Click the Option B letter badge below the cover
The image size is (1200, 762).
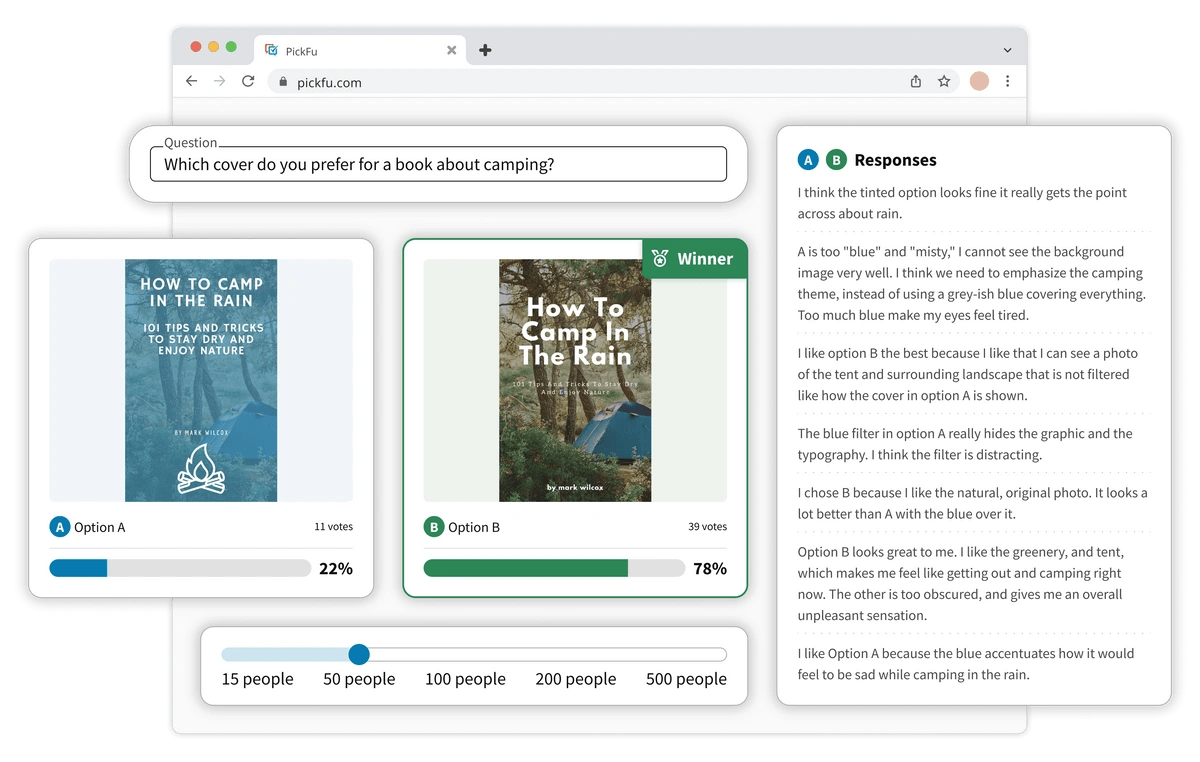(434, 527)
